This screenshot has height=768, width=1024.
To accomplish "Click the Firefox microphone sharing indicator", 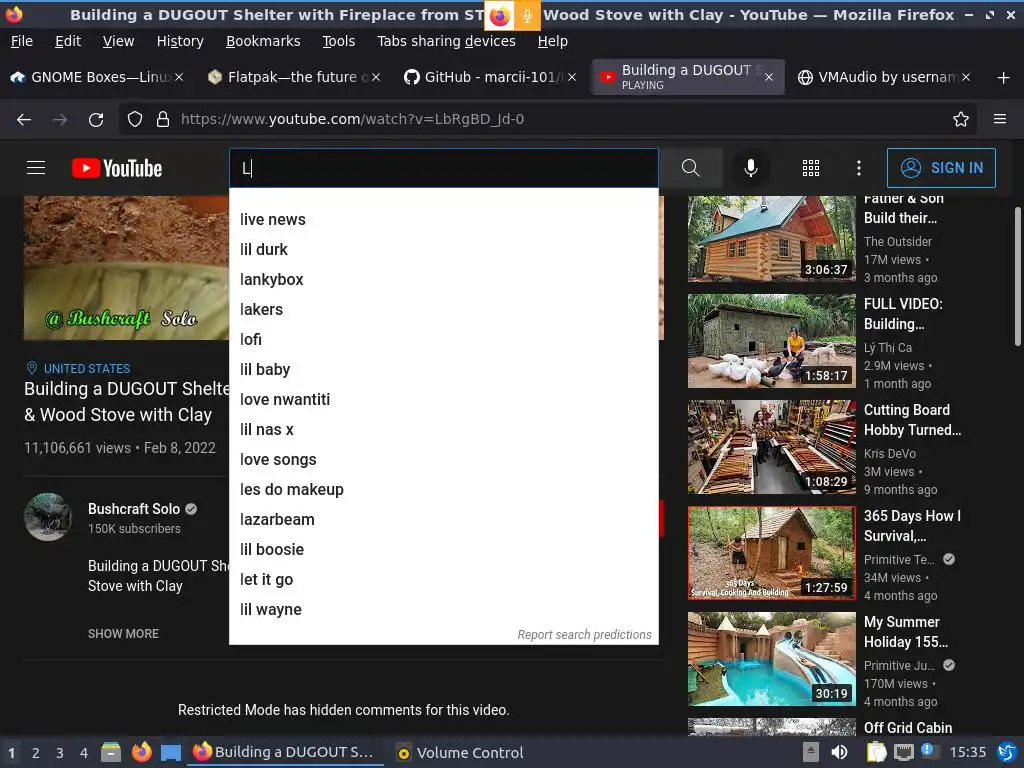I will pyautogui.click(x=527, y=16).
